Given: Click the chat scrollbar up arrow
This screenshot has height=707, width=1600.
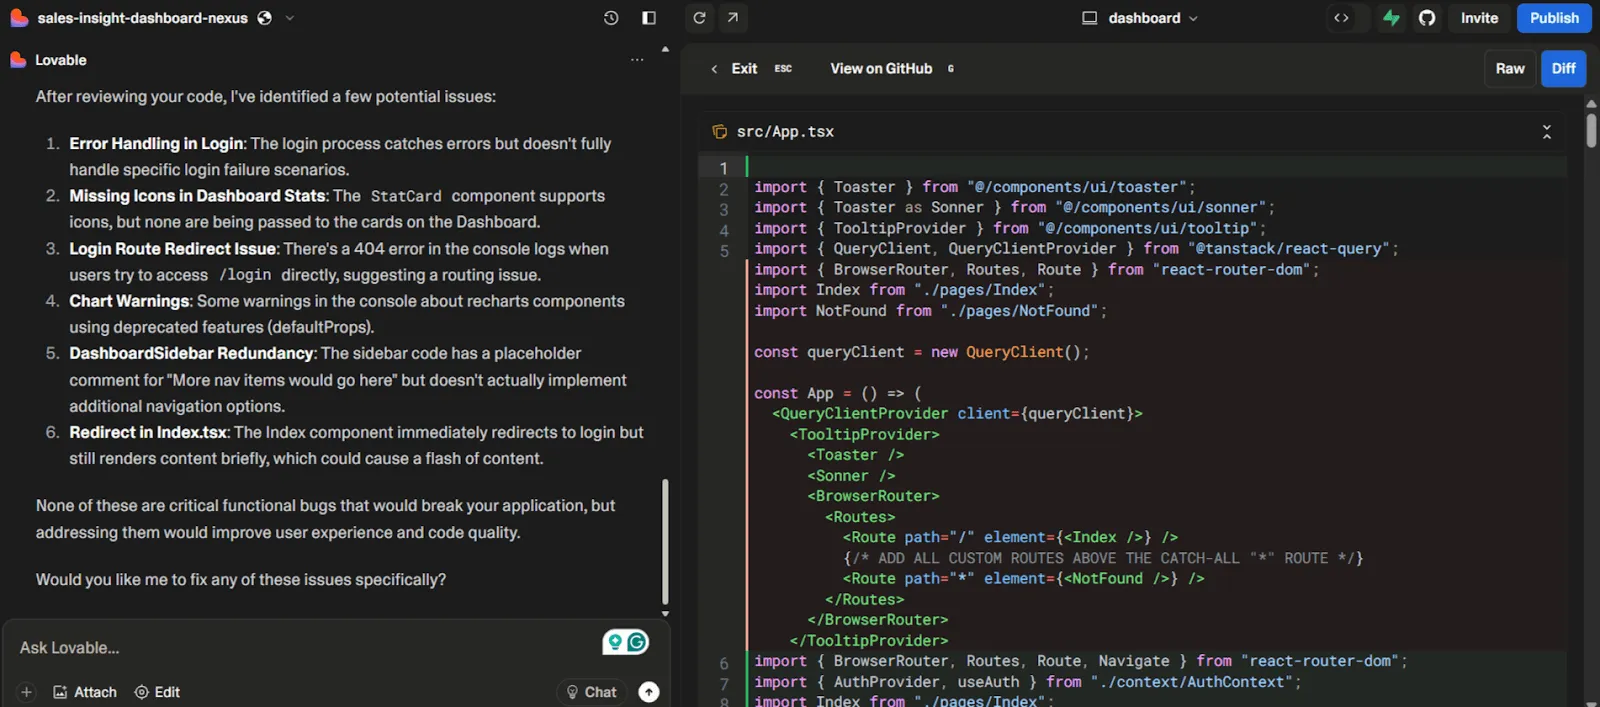Looking at the screenshot, I should coord(665,49).
